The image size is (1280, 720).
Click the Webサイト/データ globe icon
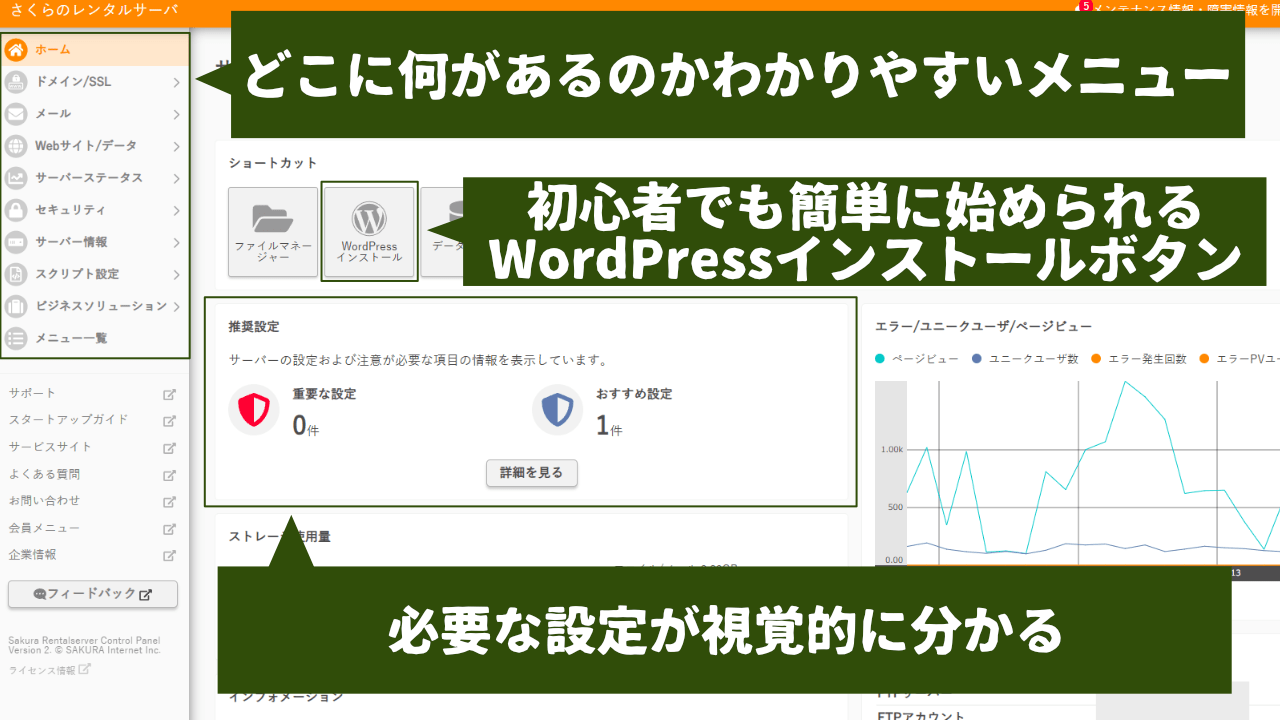[16, 146]
